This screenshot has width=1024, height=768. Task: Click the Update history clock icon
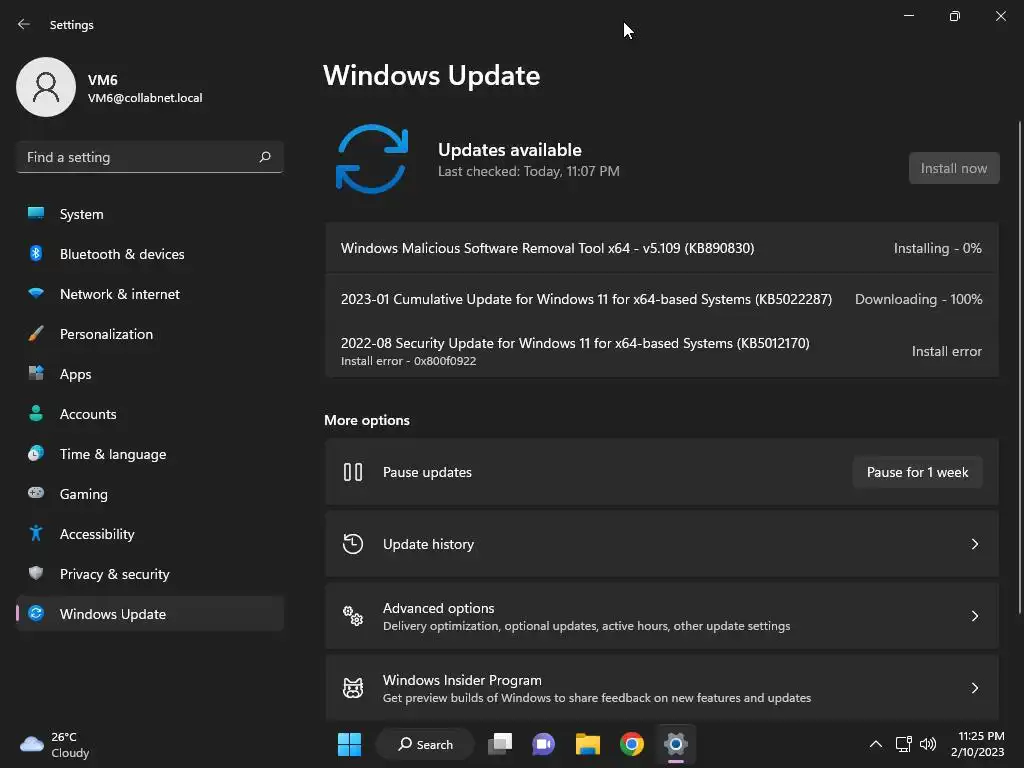(x=353, y=544)
